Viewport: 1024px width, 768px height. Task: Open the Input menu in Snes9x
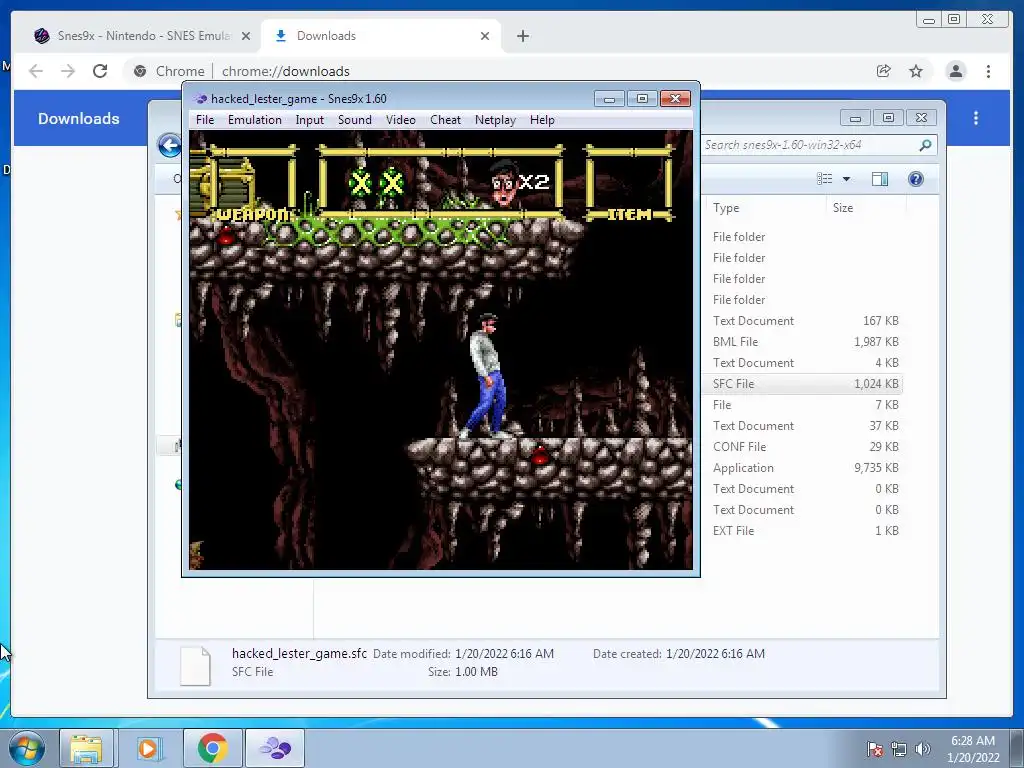[x=309, y=120]
